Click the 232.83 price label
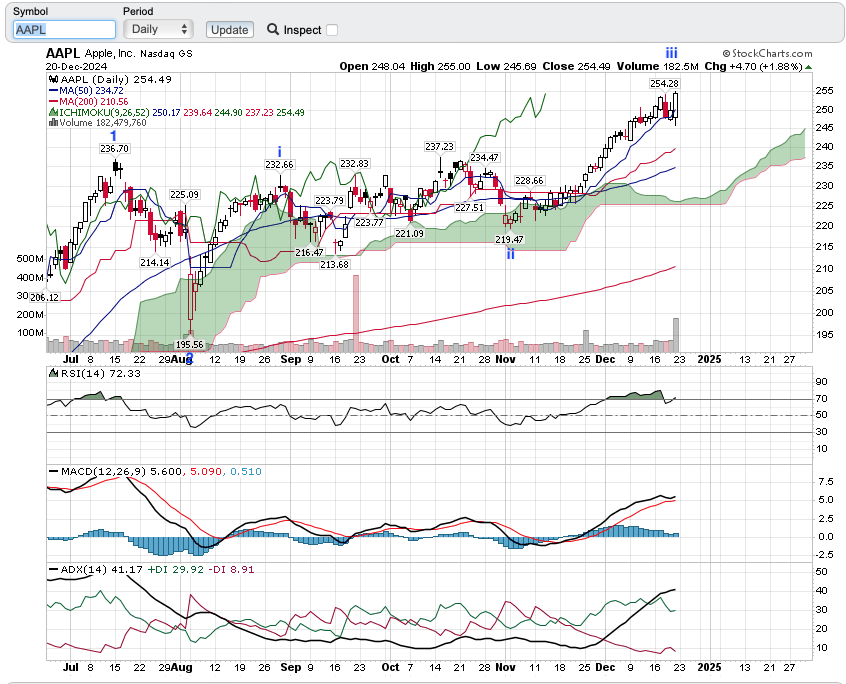This screenshot has height=684, width=846. pyautogui.click(x=354, y=163)
